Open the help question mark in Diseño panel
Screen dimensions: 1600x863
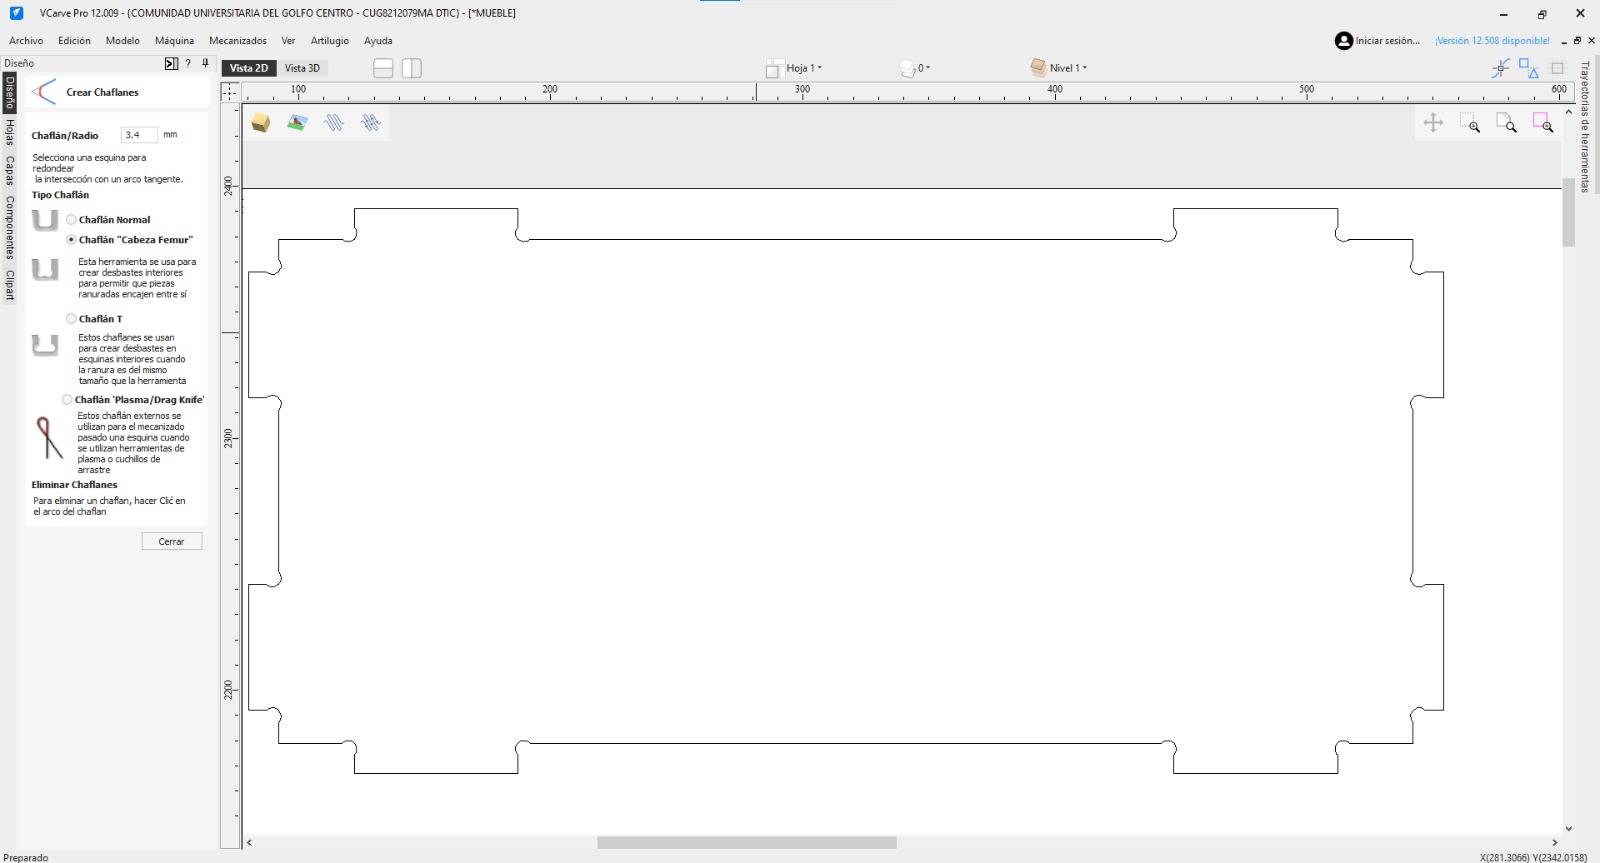pos(188,63)
